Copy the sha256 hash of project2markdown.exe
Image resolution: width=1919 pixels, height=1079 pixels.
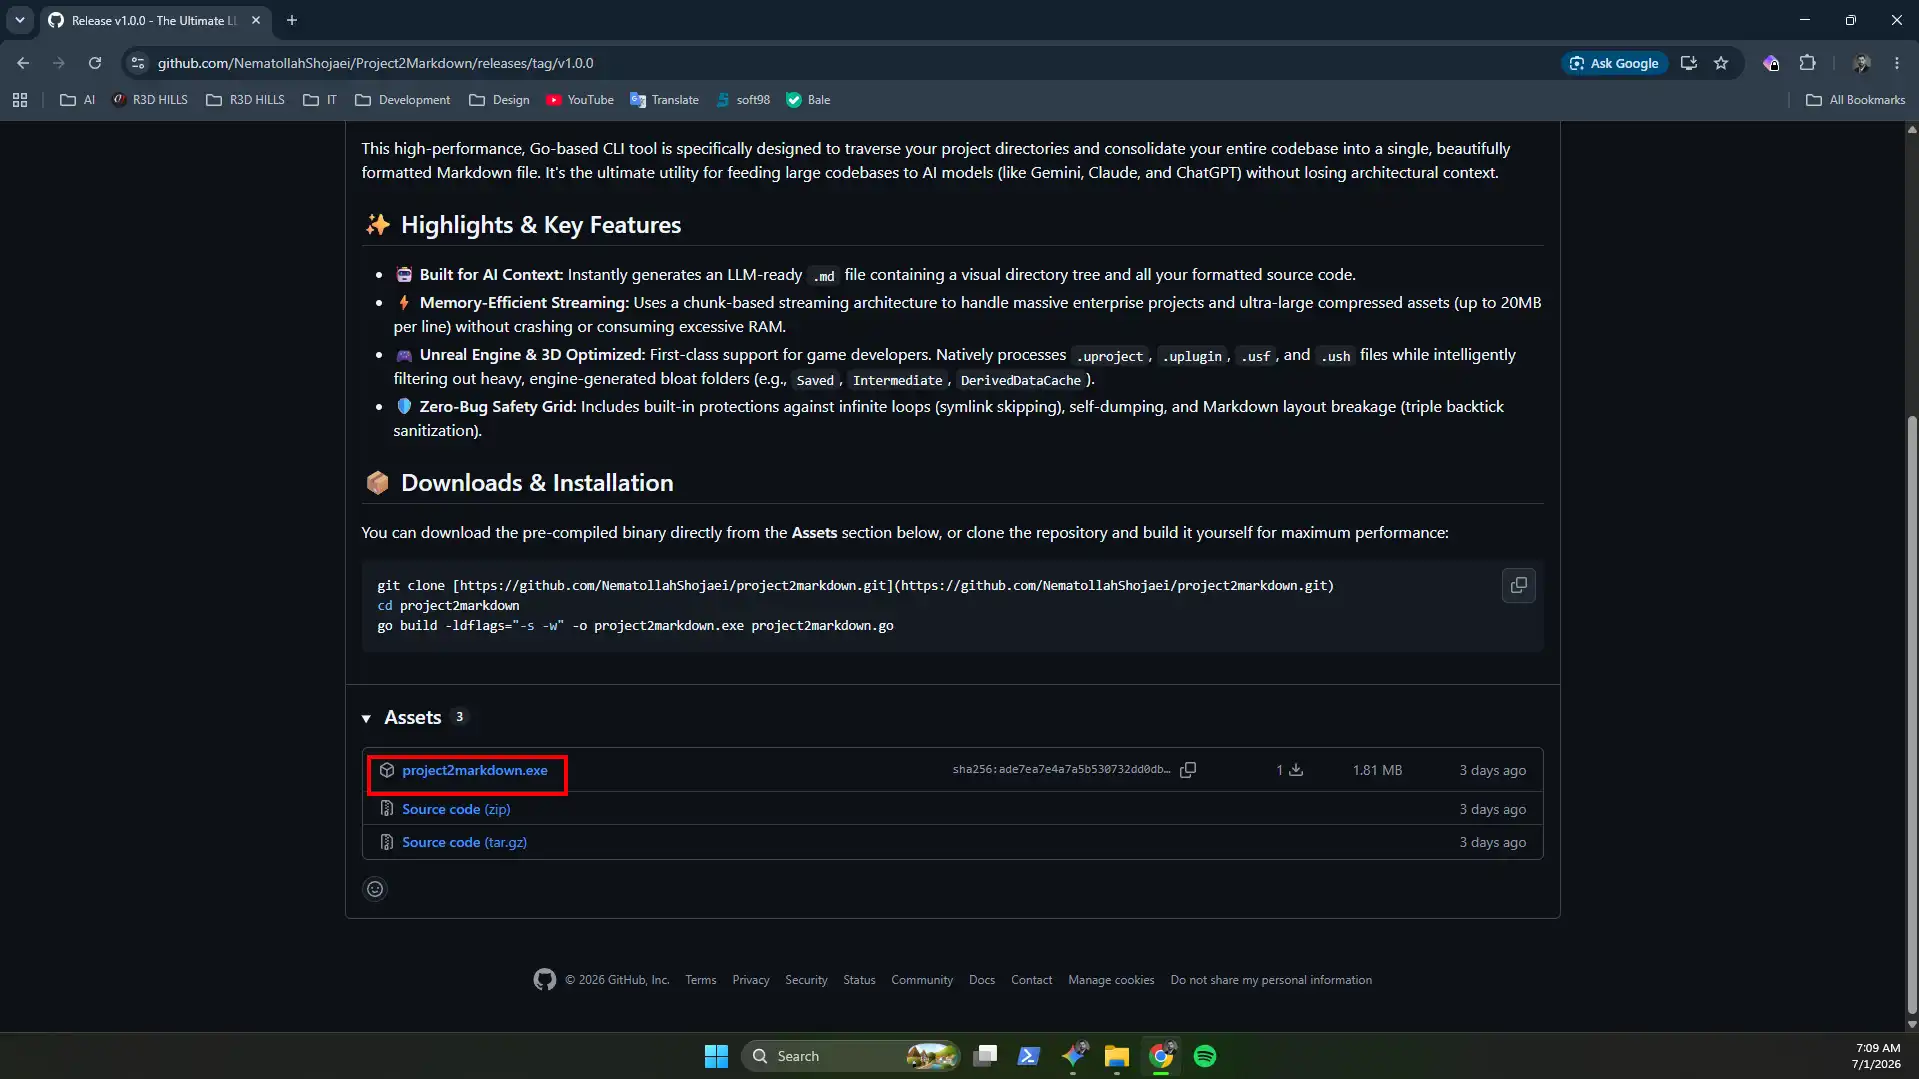coord(1188,770)
